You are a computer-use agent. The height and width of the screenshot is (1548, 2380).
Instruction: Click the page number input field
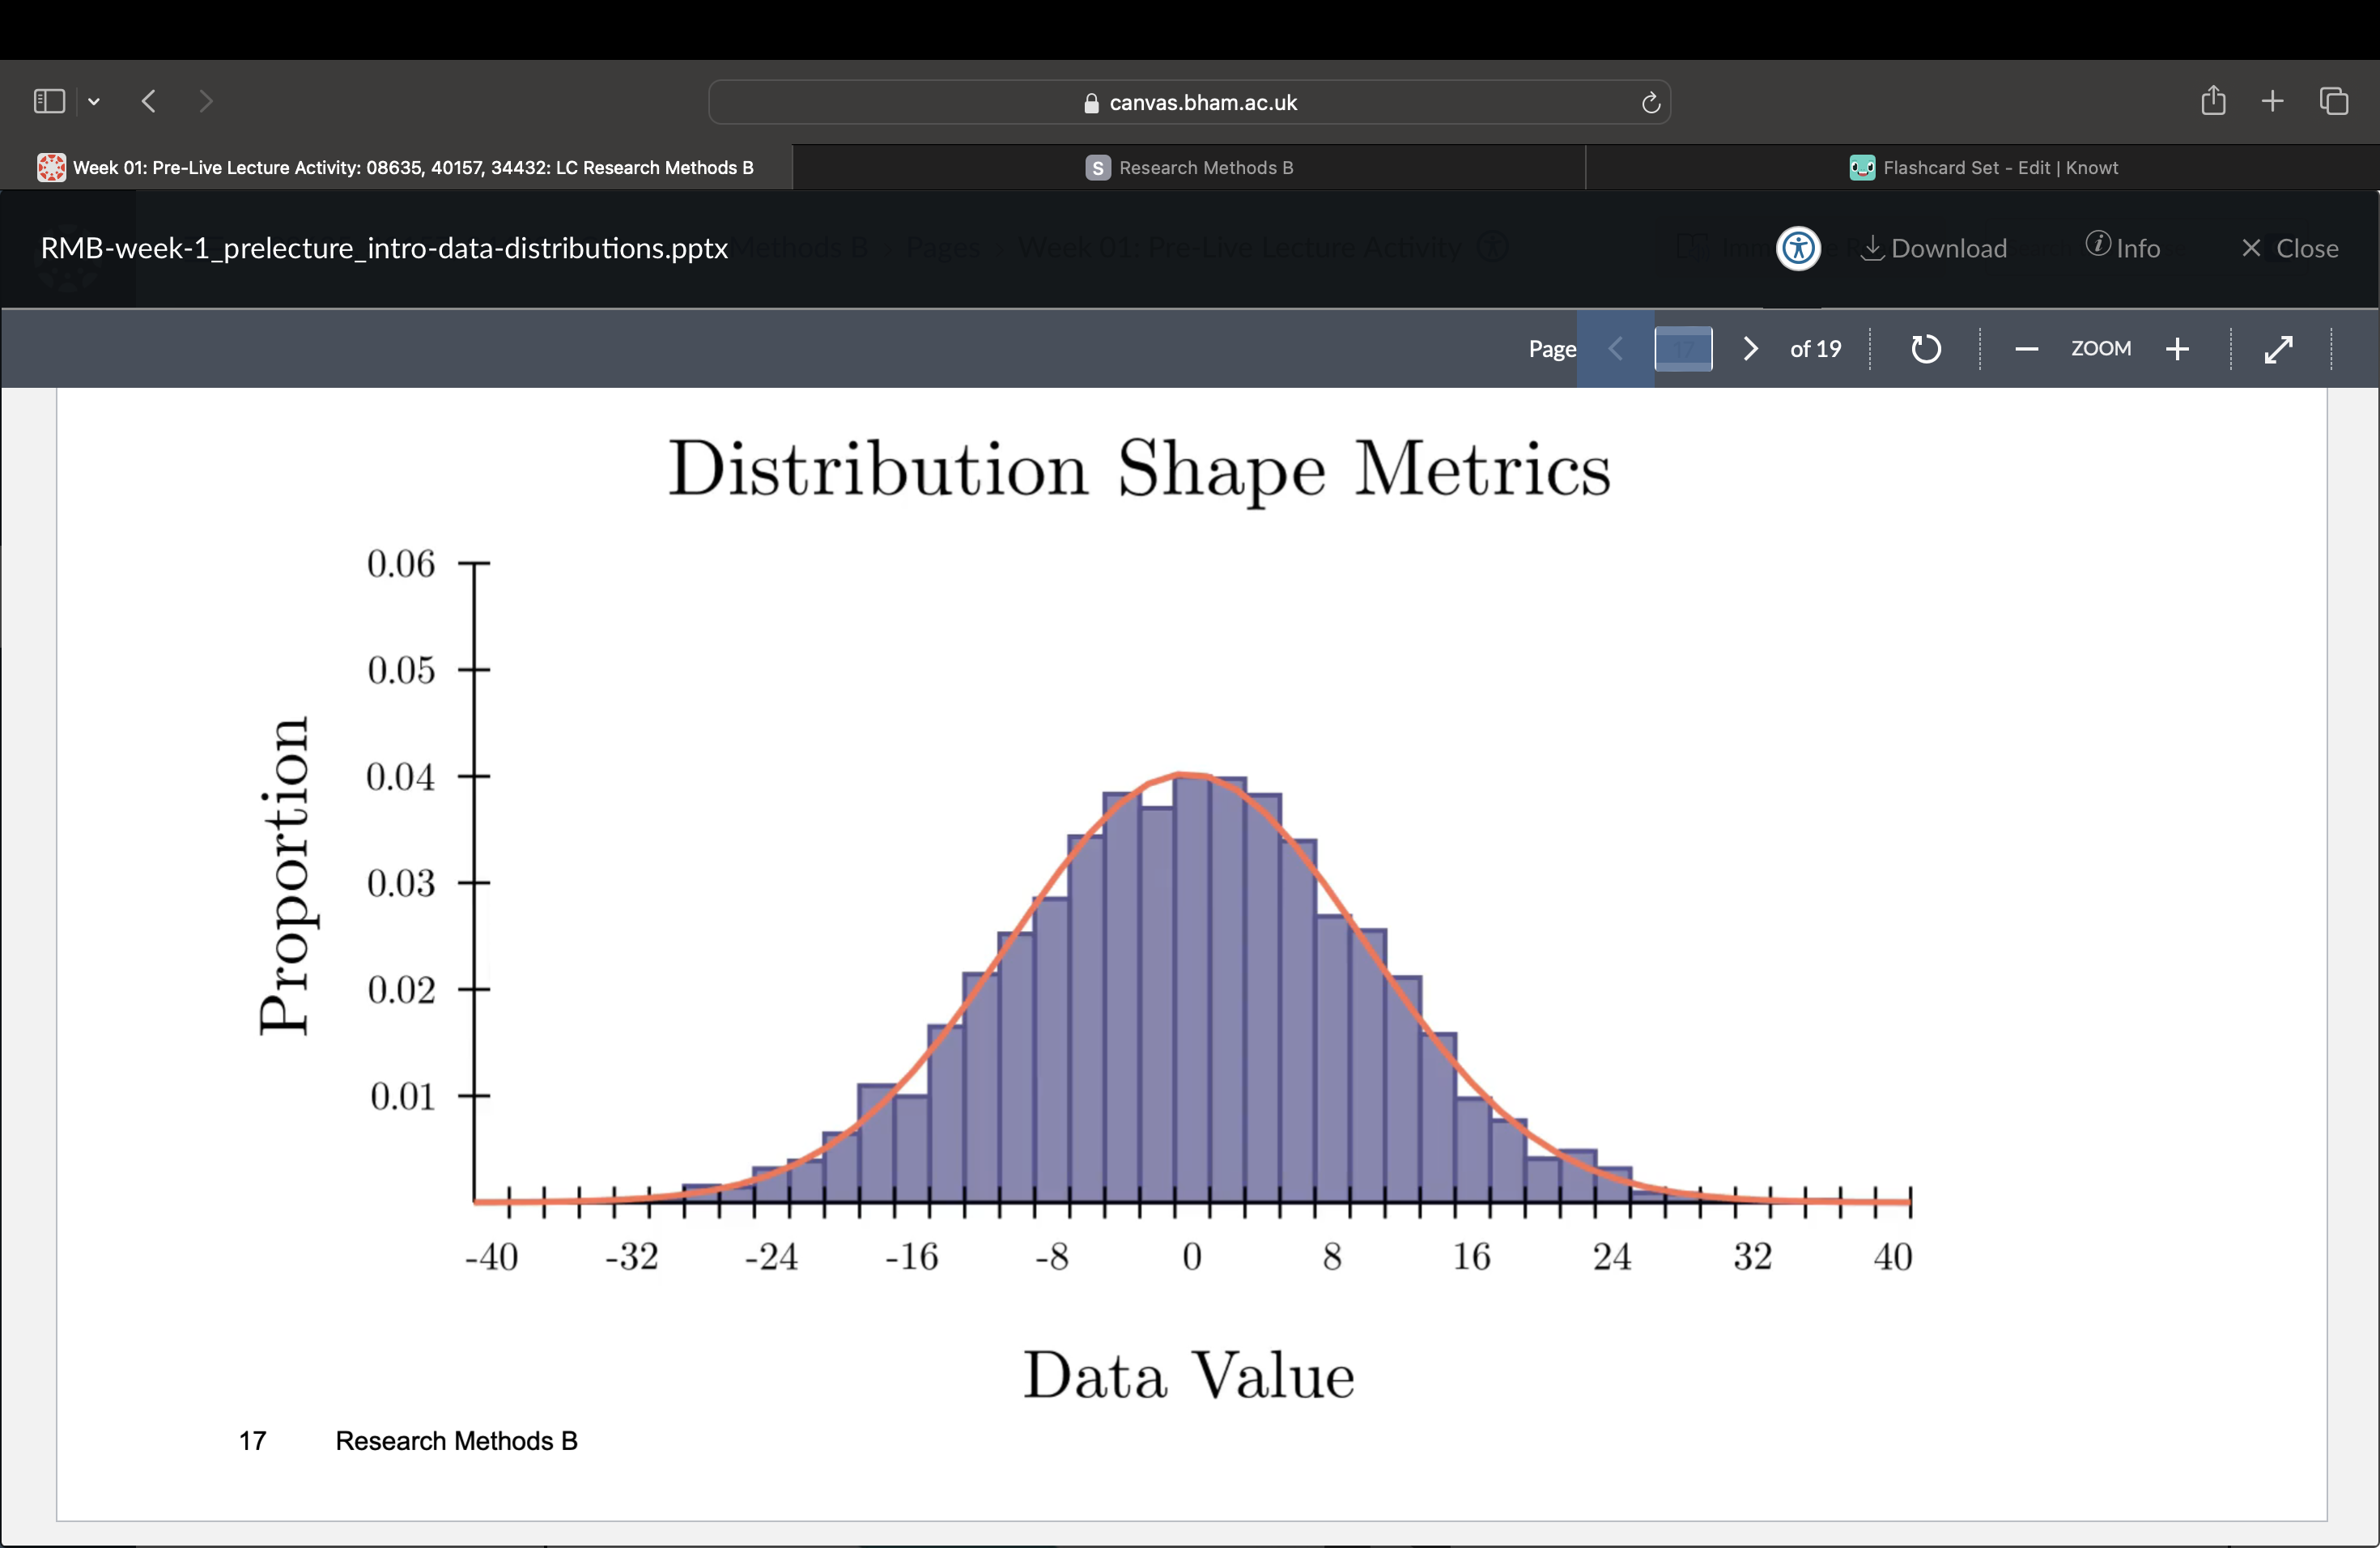pyautogui.click(x=1683, y=349)
